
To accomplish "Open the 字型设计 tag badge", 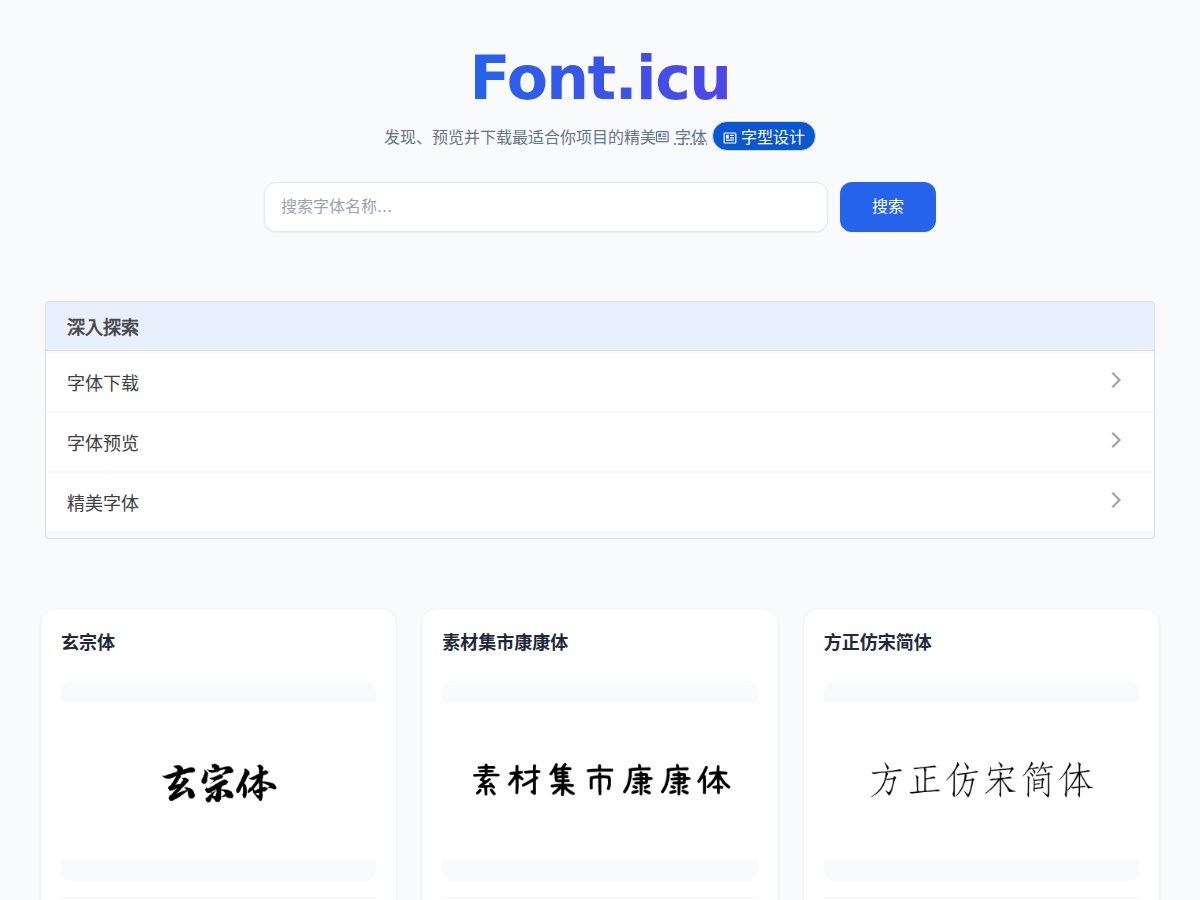I will [764, 137].
